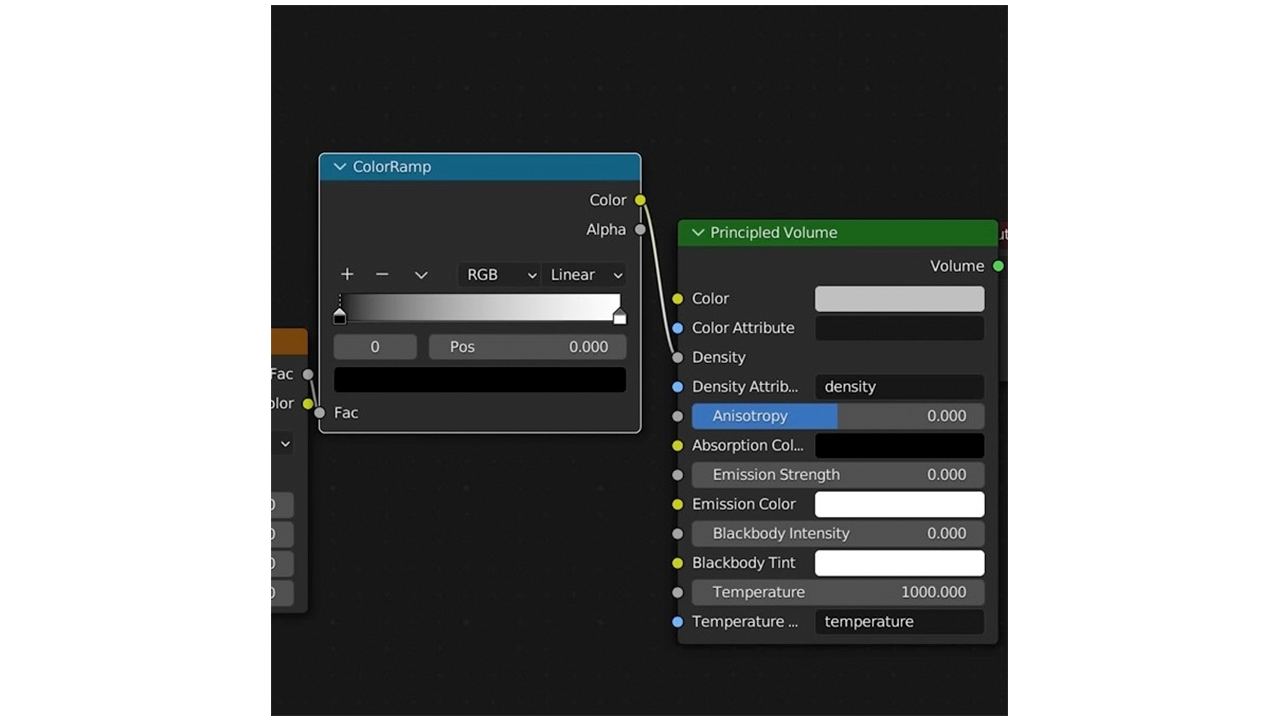Screen dimensions: 1280x720
Task: Click the density attribute name field
Action: coord(900,387)
